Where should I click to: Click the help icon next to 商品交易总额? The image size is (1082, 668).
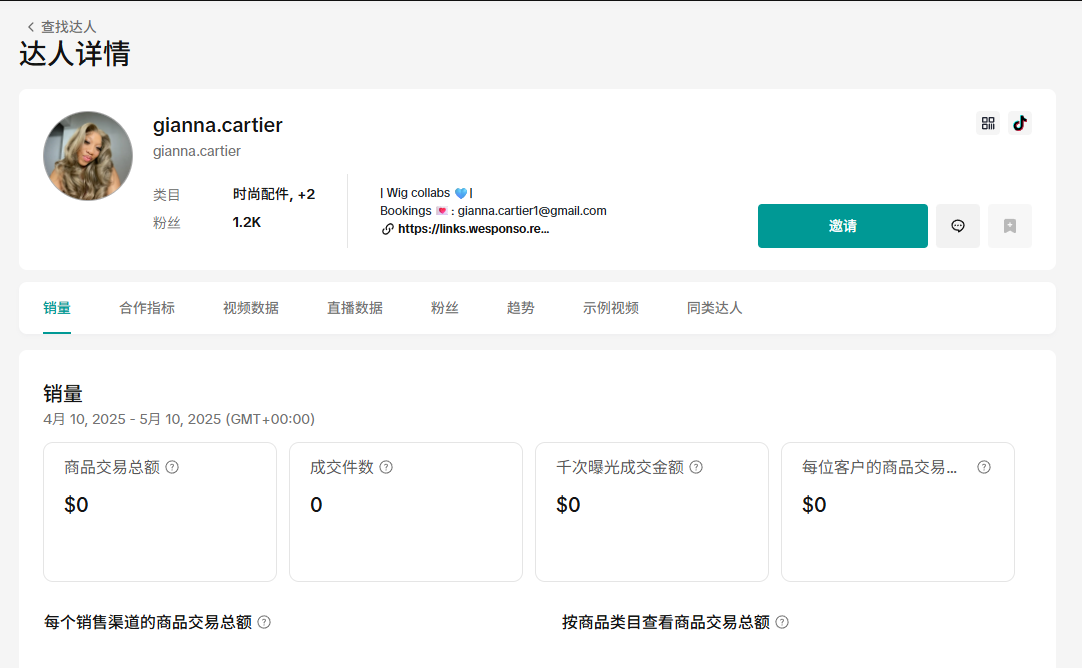click(172, 466)
